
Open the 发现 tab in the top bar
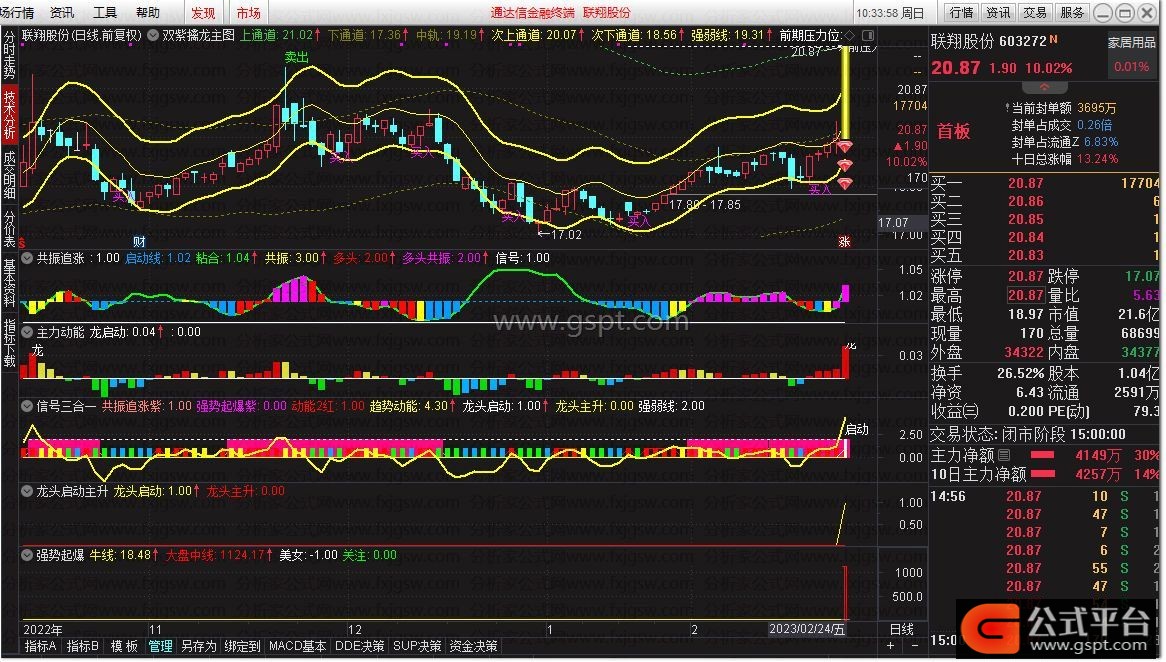click(203, 13)
